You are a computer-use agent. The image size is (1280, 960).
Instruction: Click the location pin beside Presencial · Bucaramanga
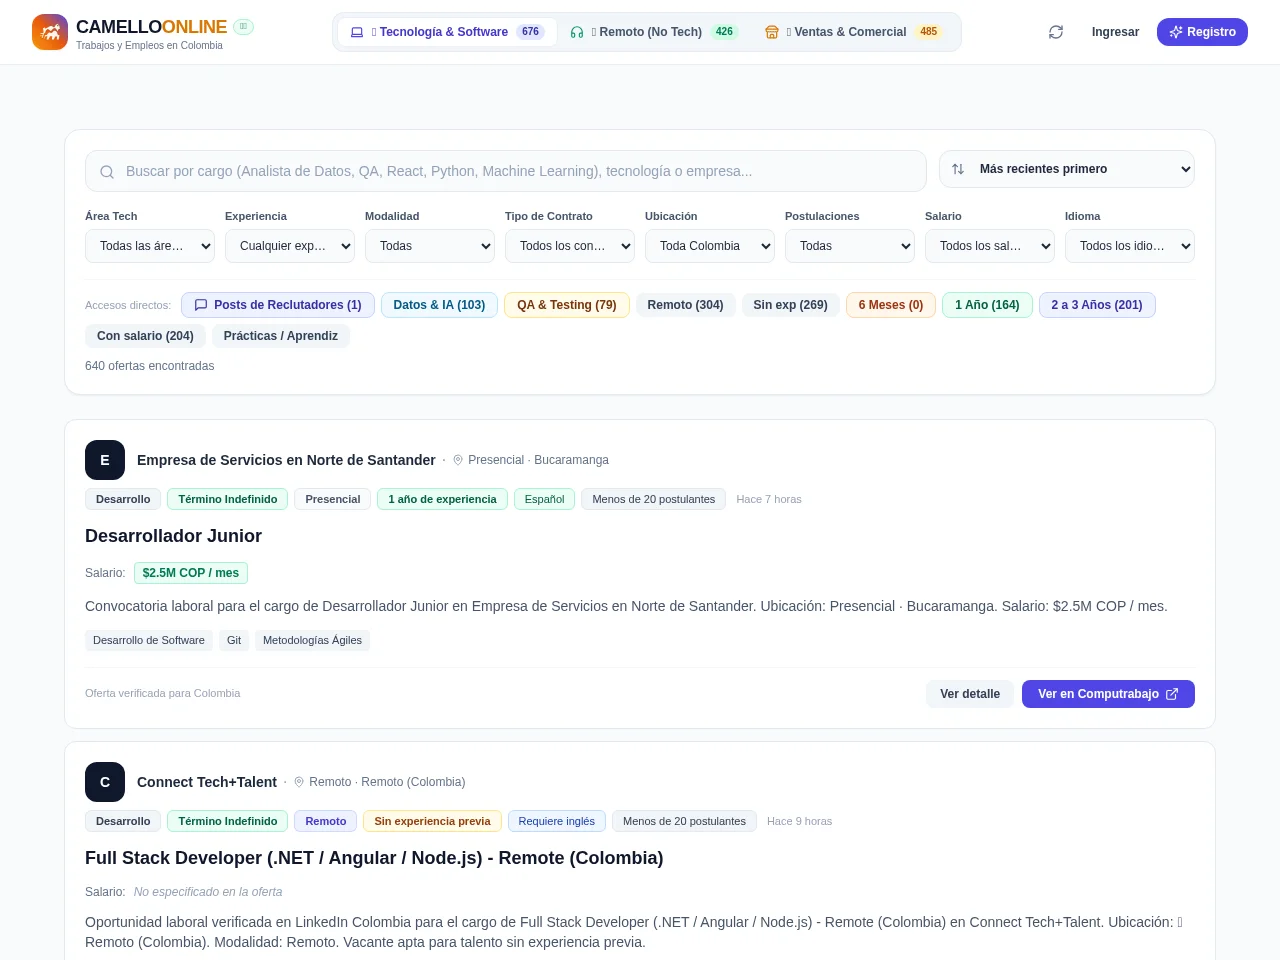(x=458, y=460)
